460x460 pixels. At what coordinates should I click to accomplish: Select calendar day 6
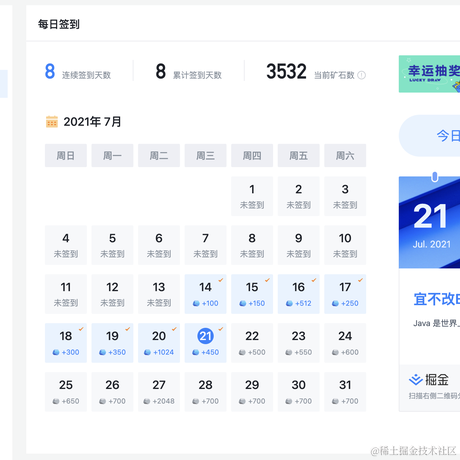[x=159, y=245]
